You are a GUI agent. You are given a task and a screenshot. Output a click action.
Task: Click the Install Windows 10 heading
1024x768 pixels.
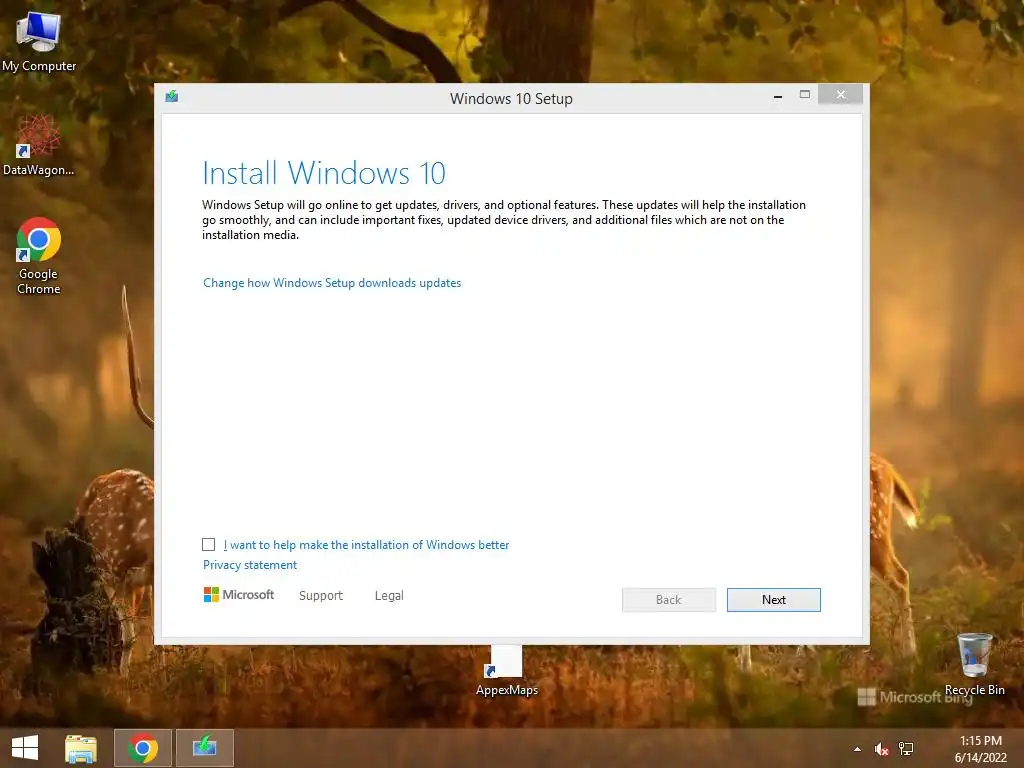324,173
